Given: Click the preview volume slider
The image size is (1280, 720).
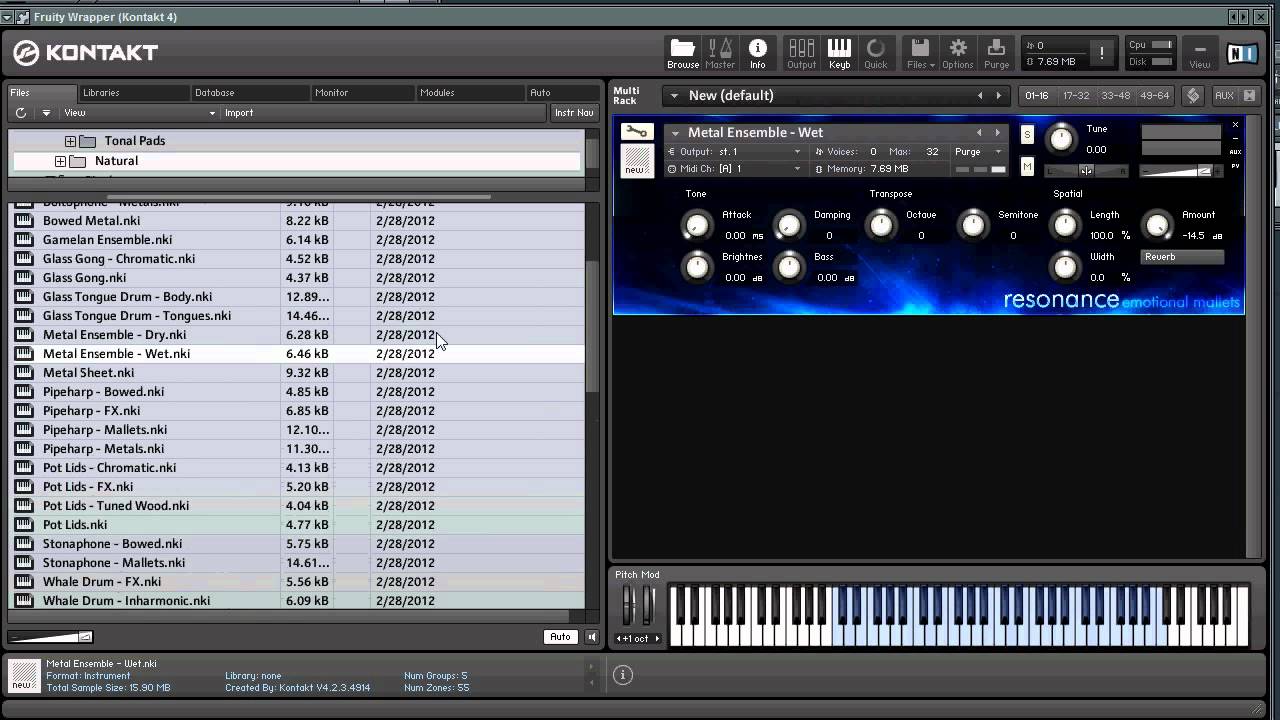Looking at the screenshot, I should tap(50, 637).
